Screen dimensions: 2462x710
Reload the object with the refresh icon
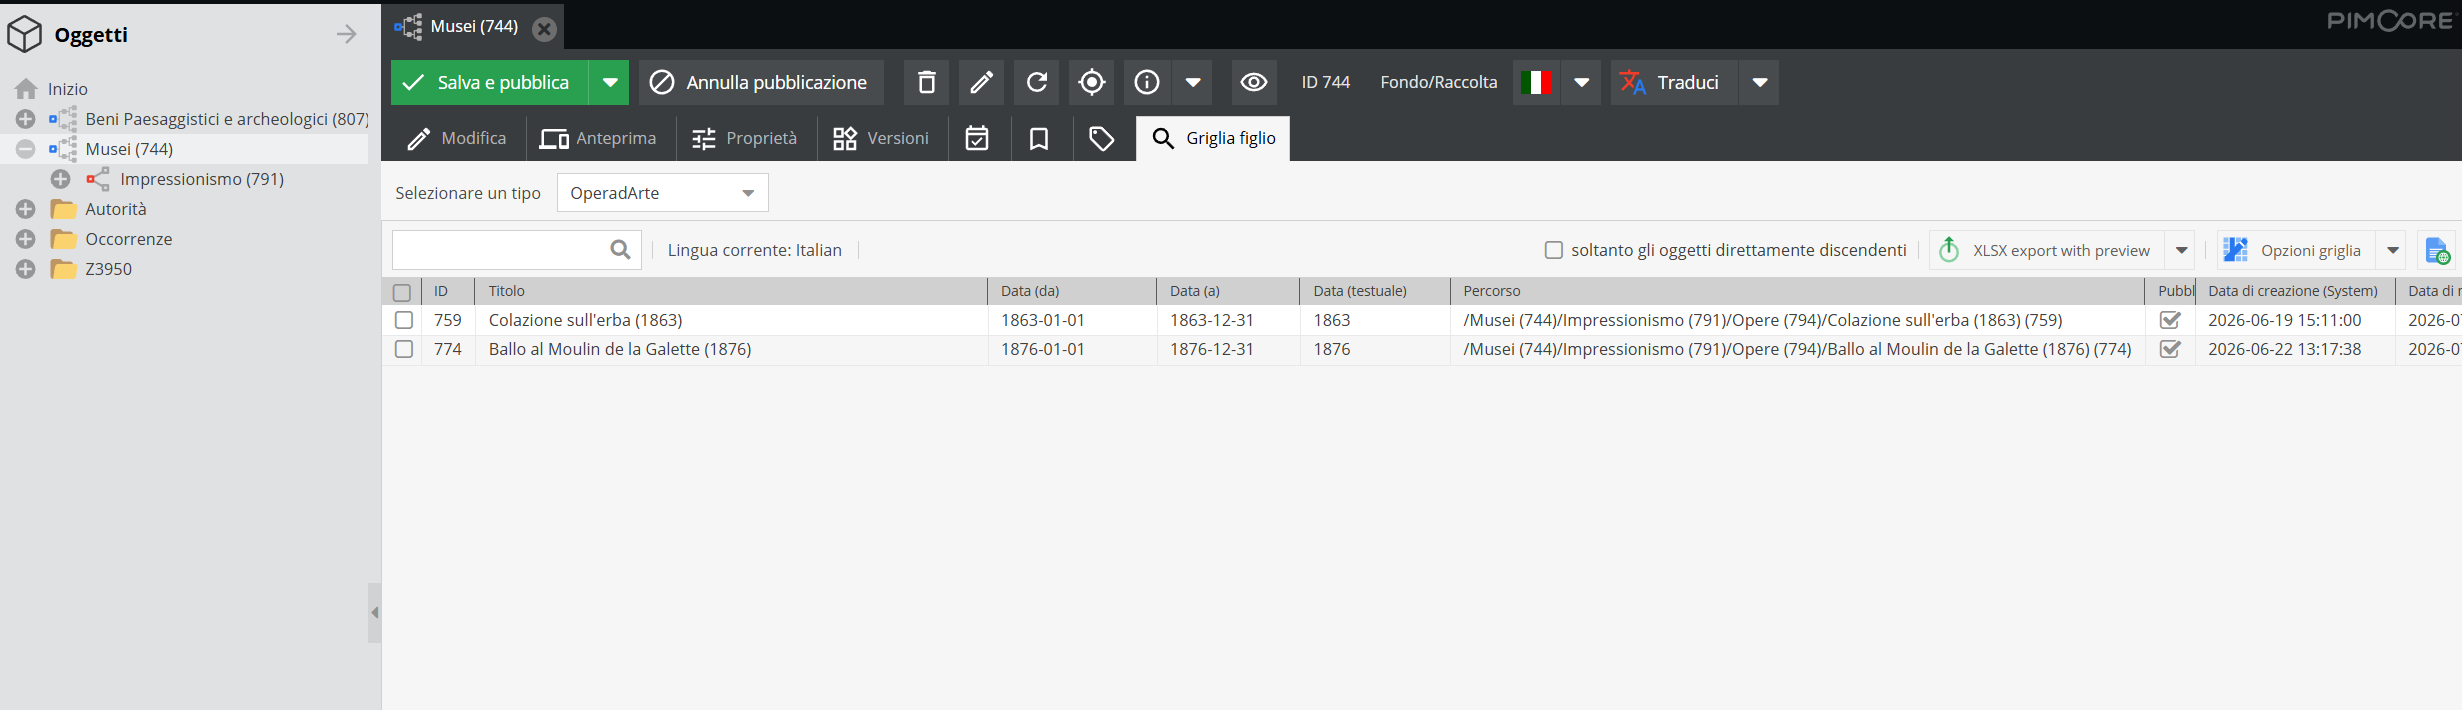(1037, 82)
